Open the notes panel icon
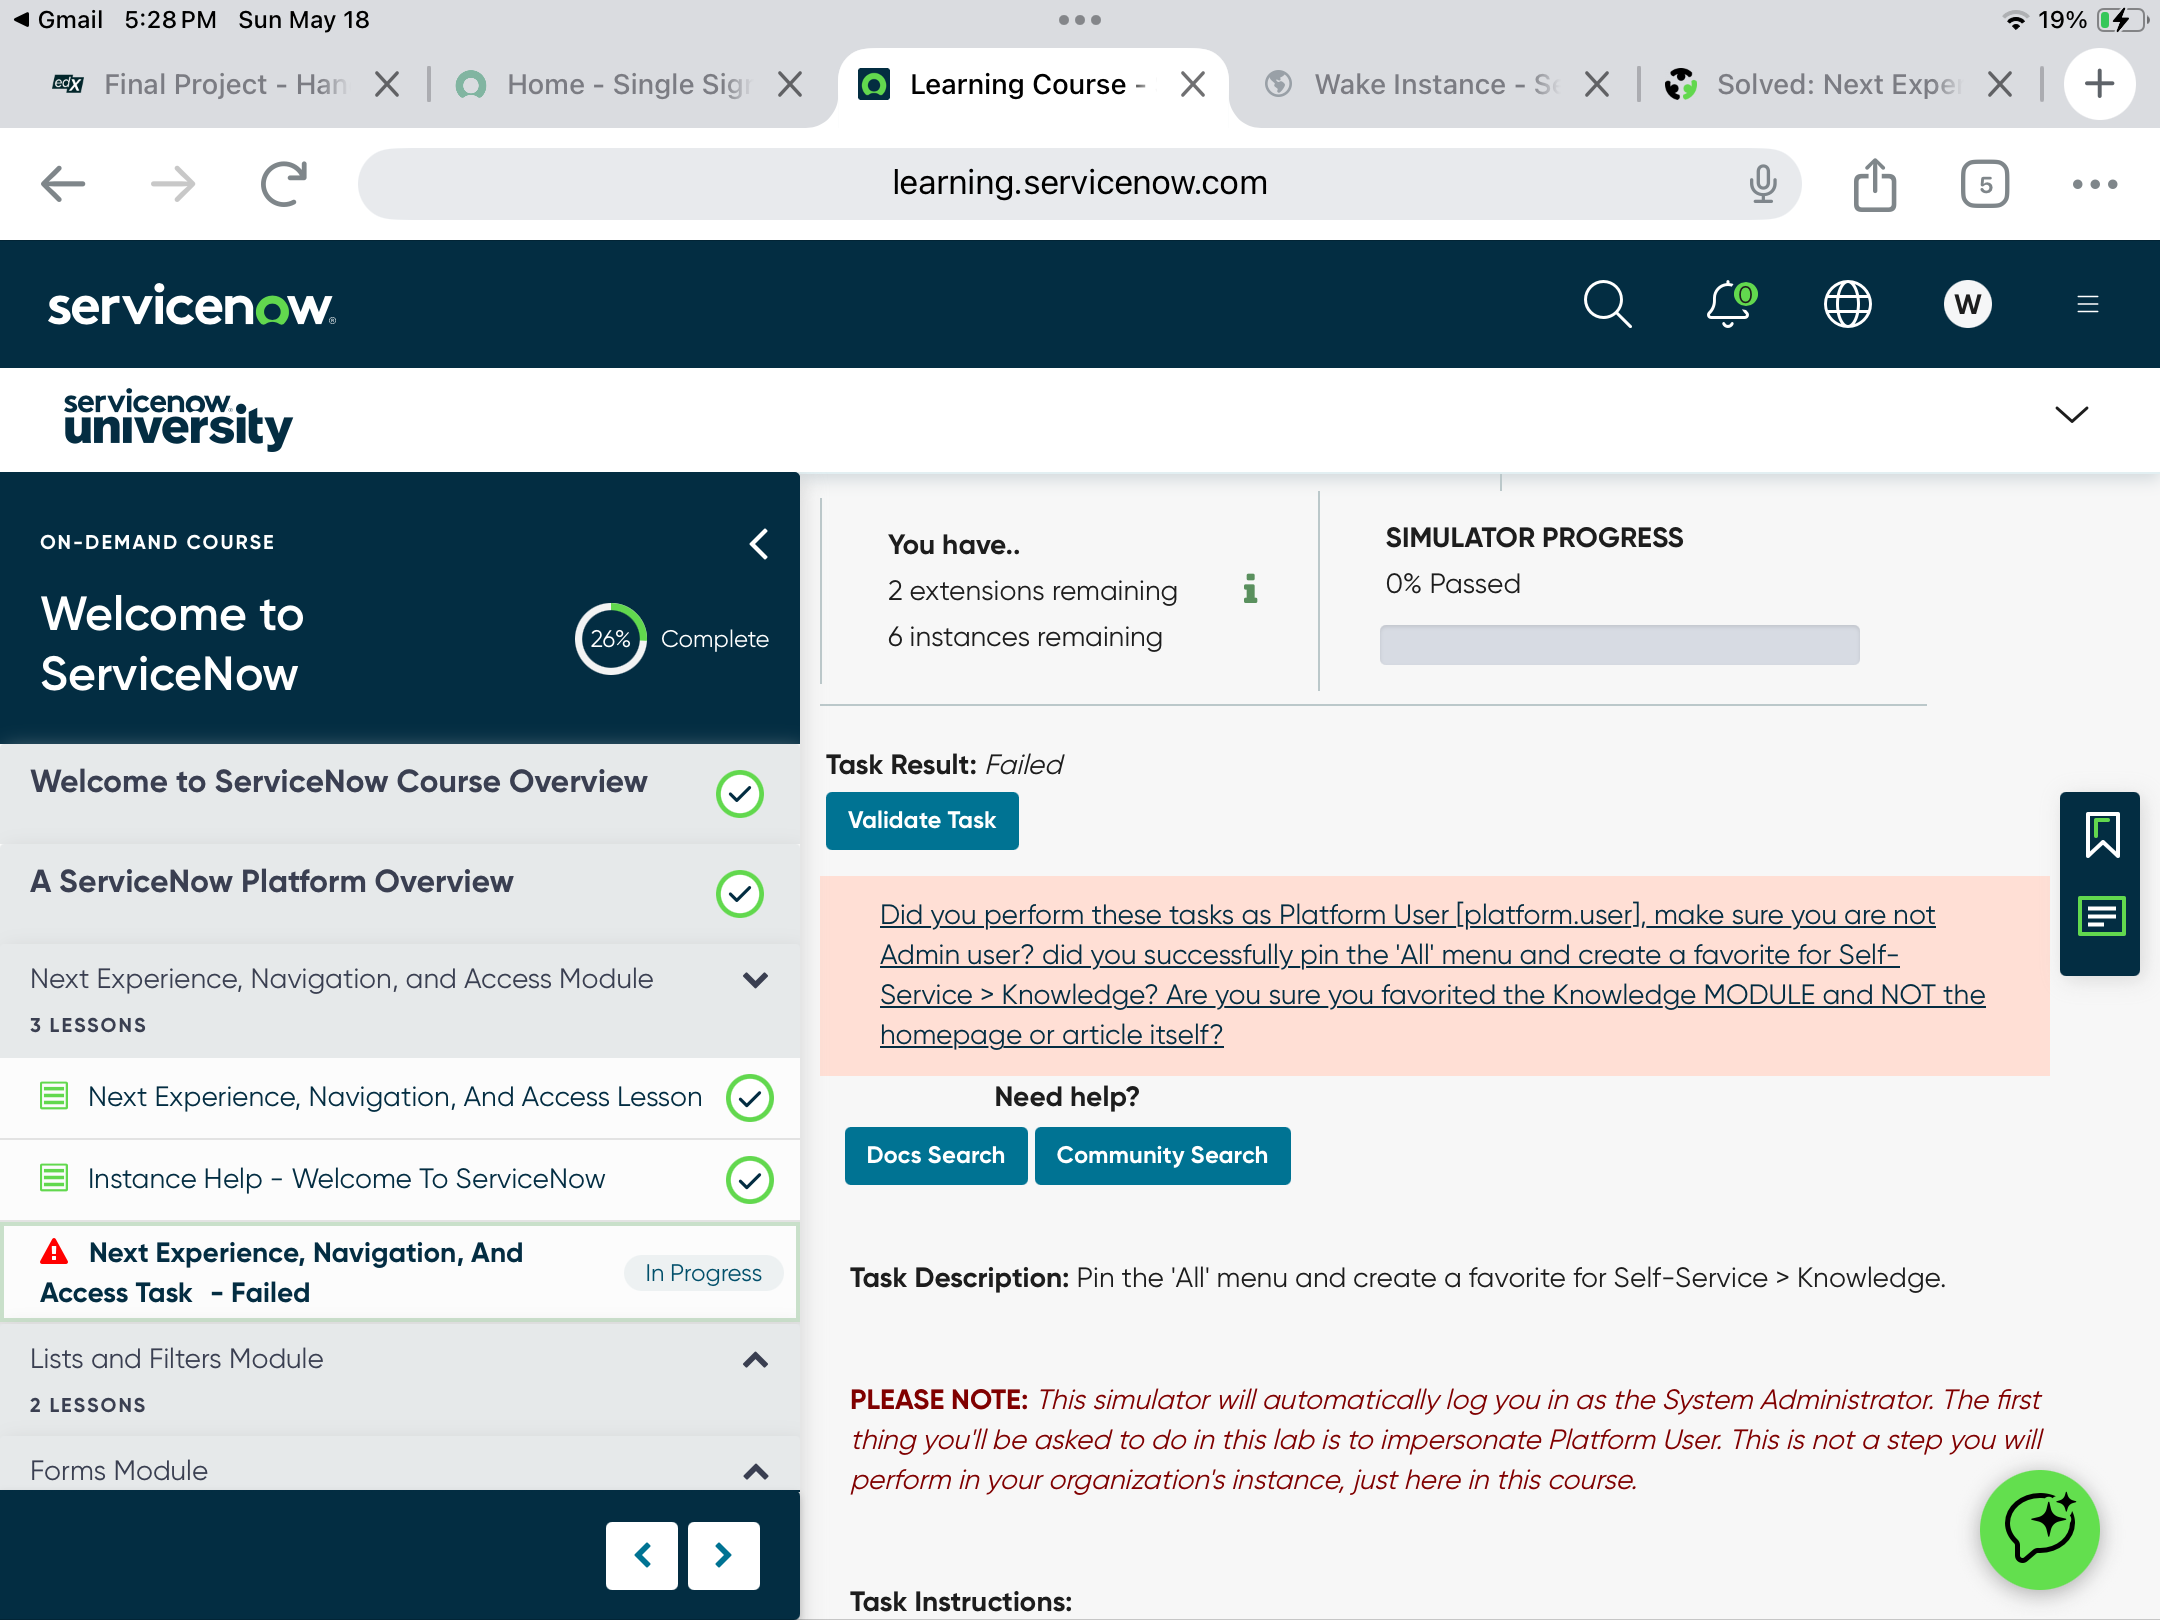The height and width of the screenshot is (1620, 2160). [2102, 916]
